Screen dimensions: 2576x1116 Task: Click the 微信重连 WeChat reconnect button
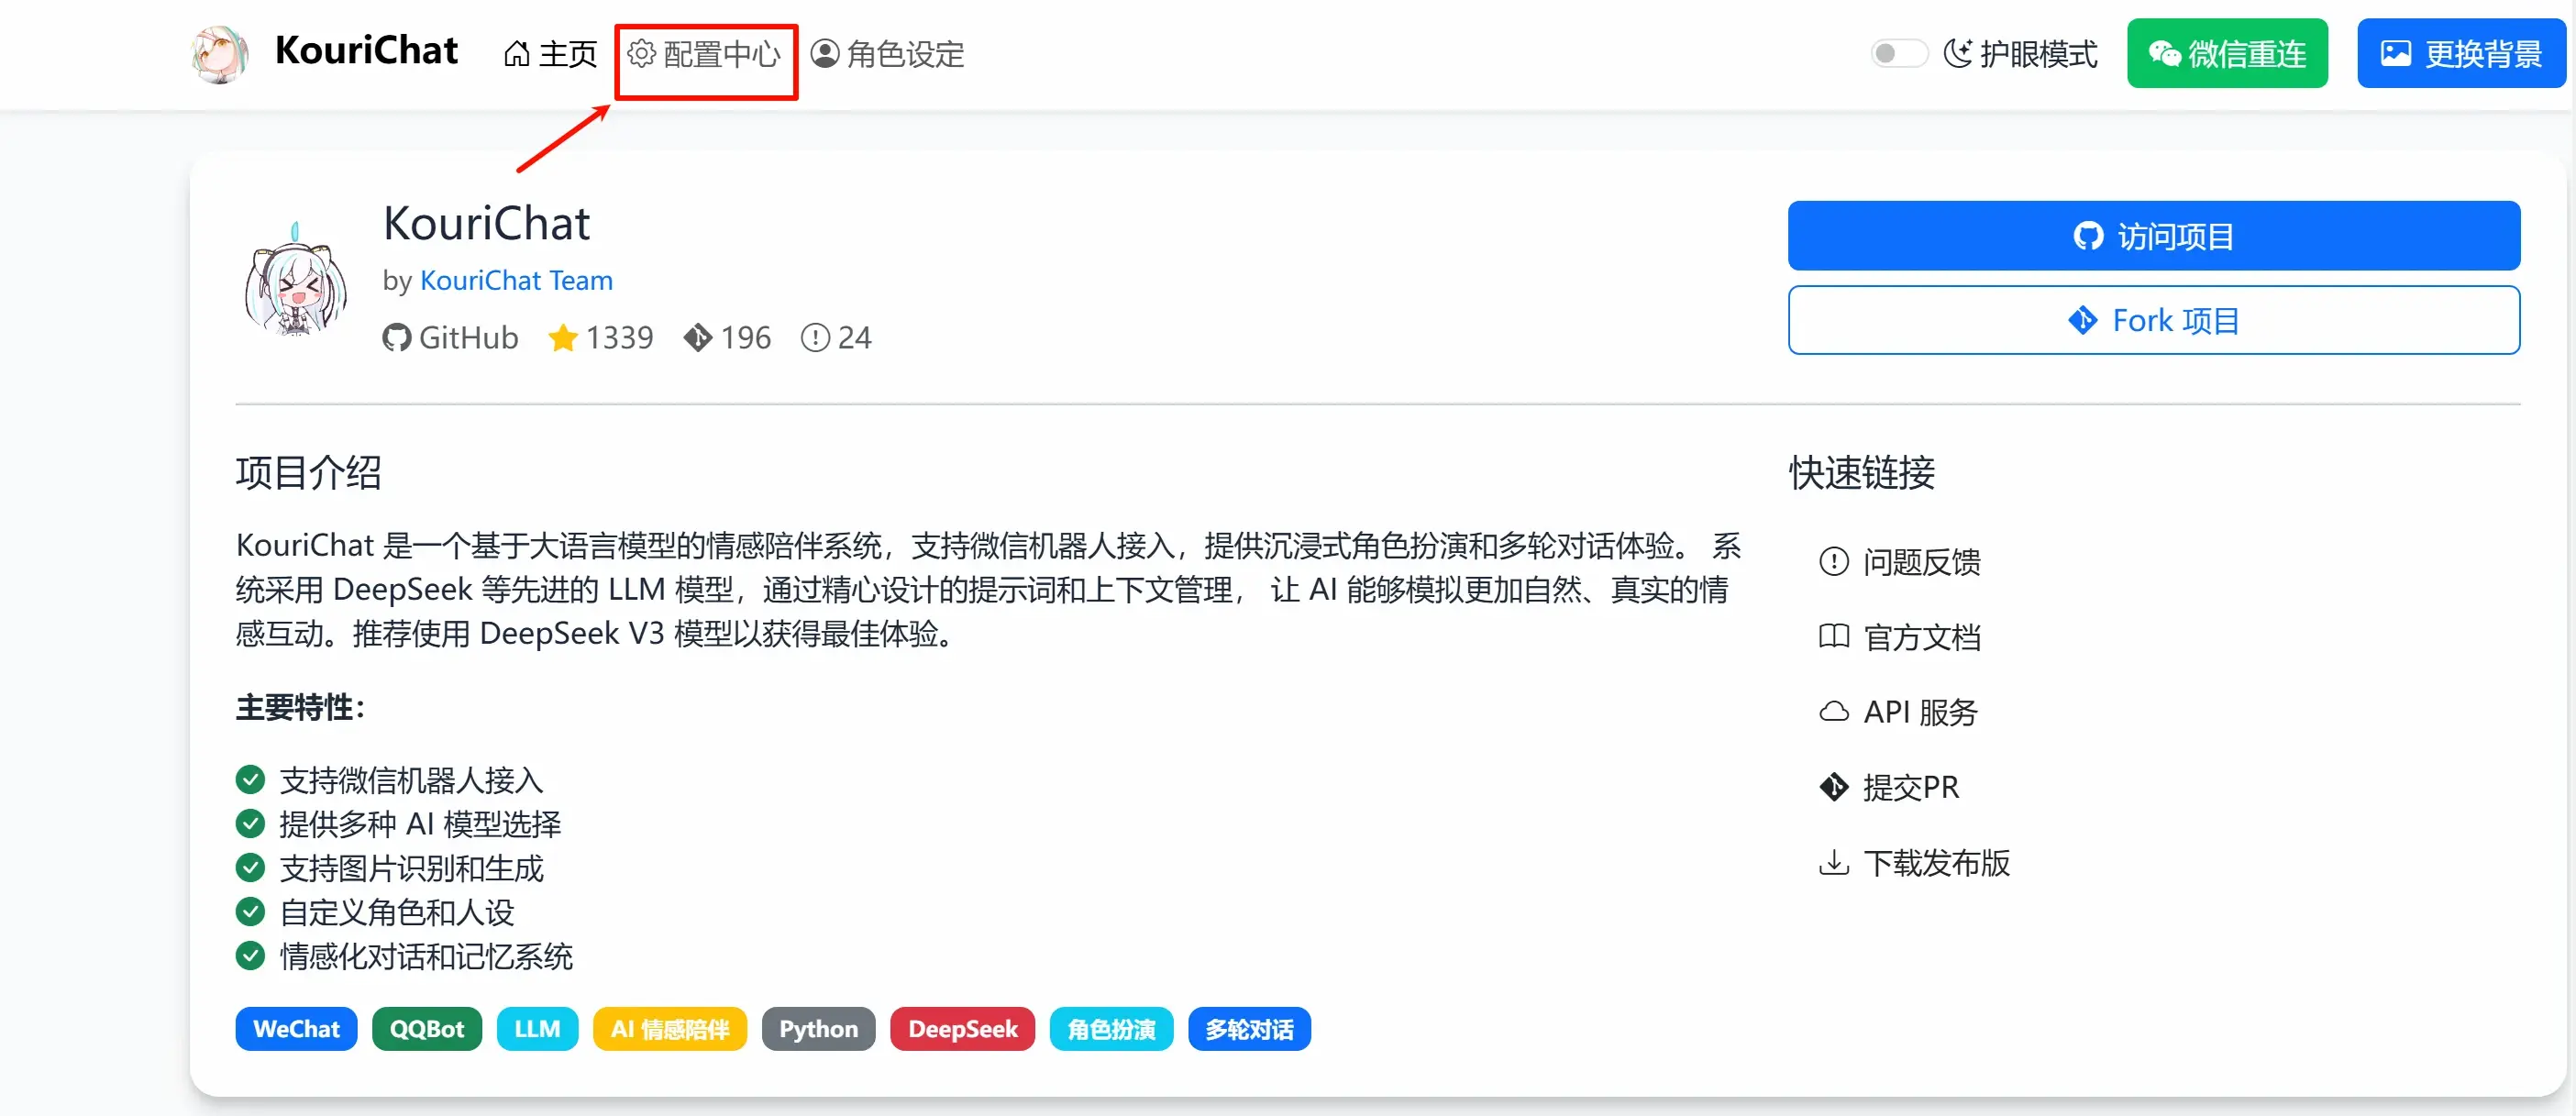(2226, 54)
